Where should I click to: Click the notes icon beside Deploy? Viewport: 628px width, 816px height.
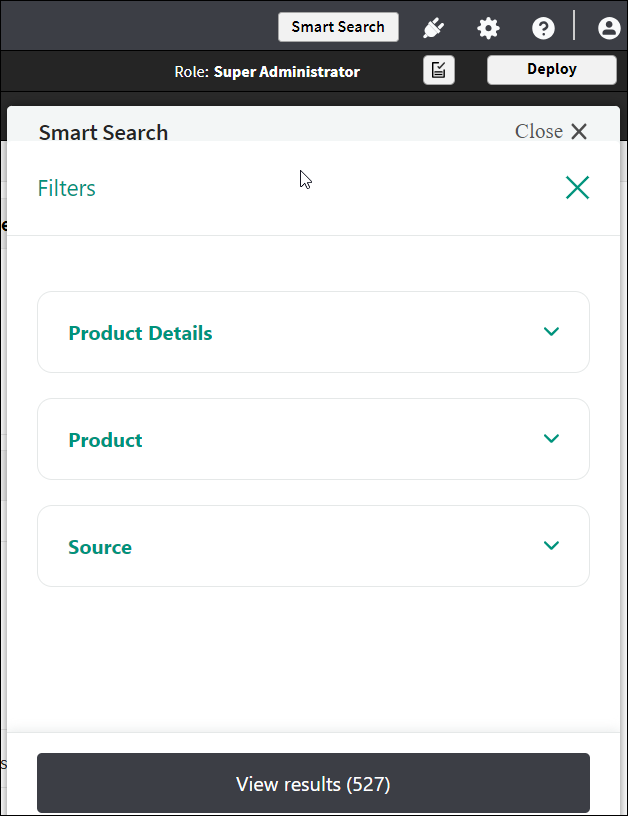[438, 70]
